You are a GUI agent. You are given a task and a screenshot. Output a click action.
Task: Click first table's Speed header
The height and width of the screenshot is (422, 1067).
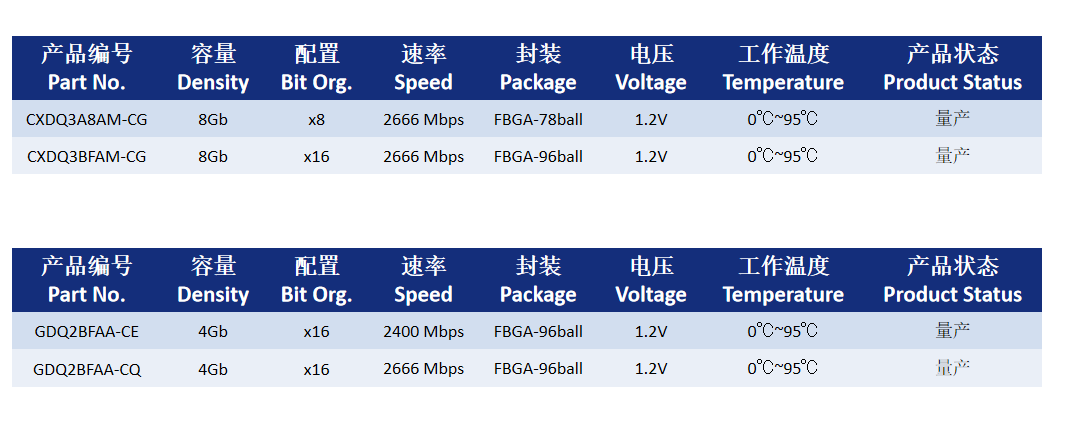click(x=423, y=68)
